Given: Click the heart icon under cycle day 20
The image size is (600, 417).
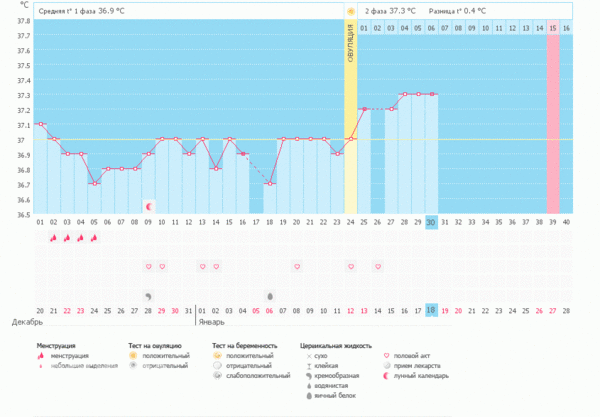Looking at the screenshot, I should click(297, 267).
